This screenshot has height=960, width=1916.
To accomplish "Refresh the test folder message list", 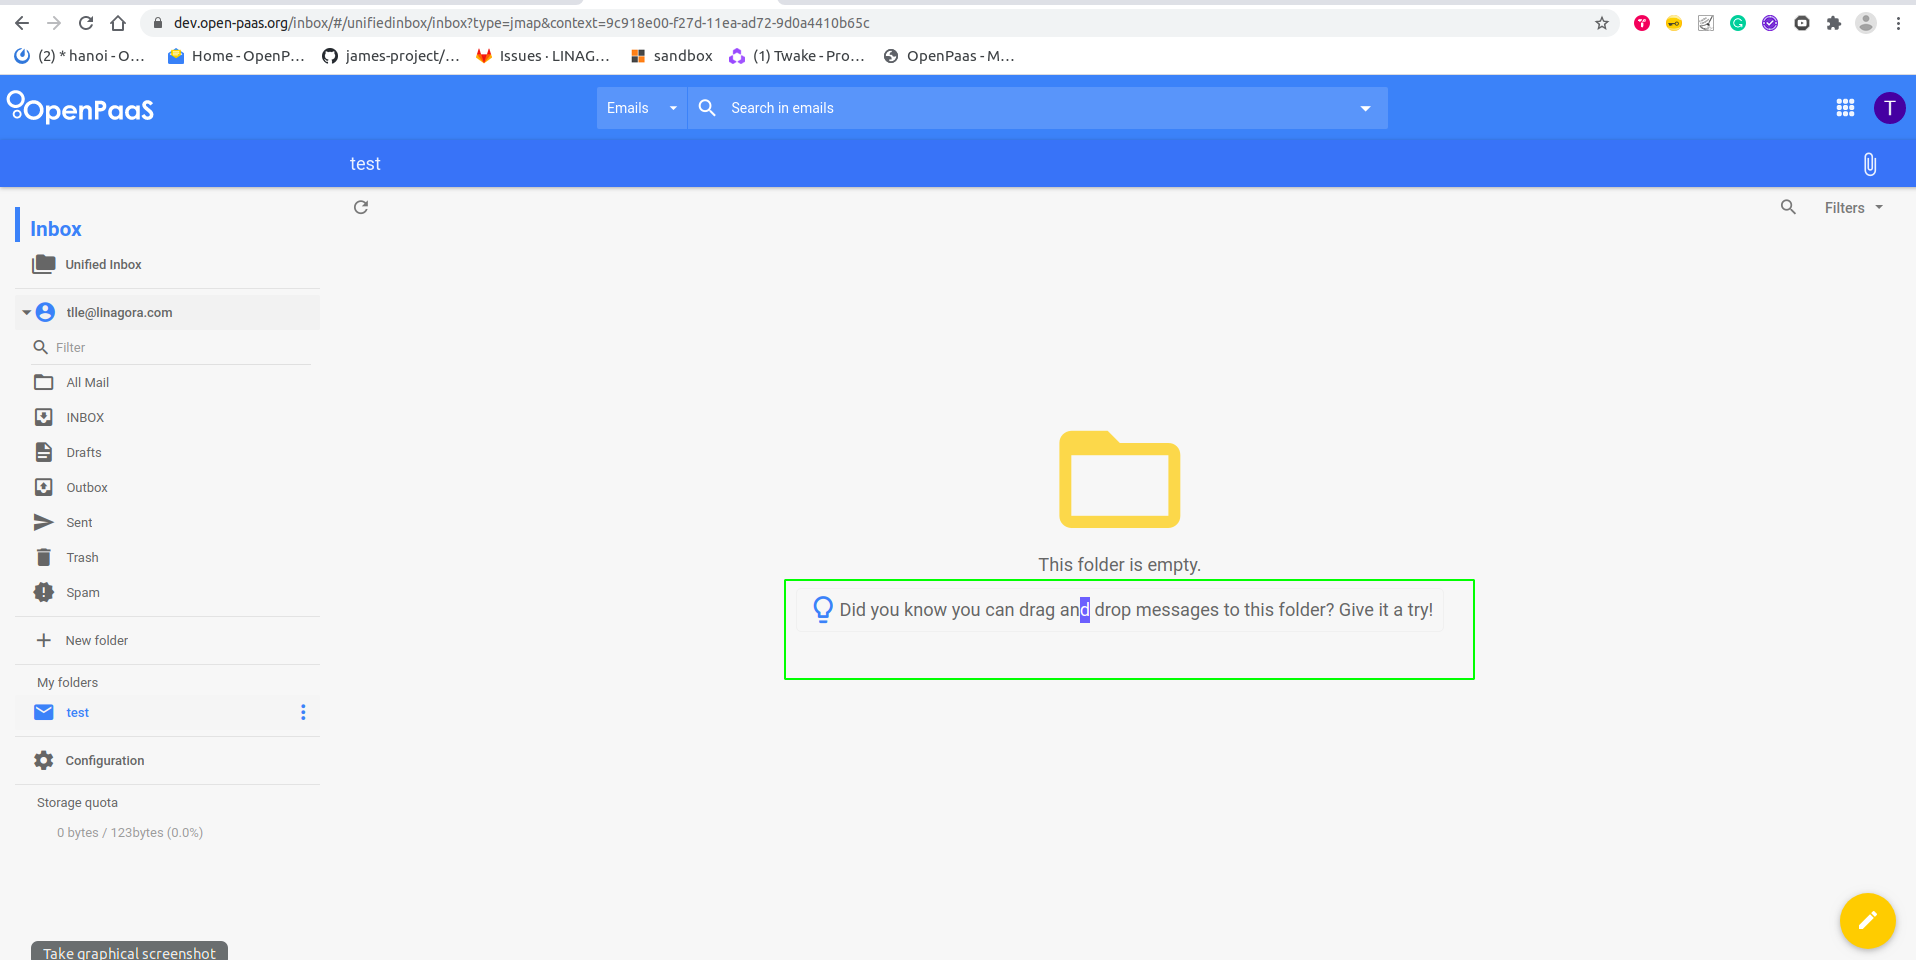I will point(361,207).
